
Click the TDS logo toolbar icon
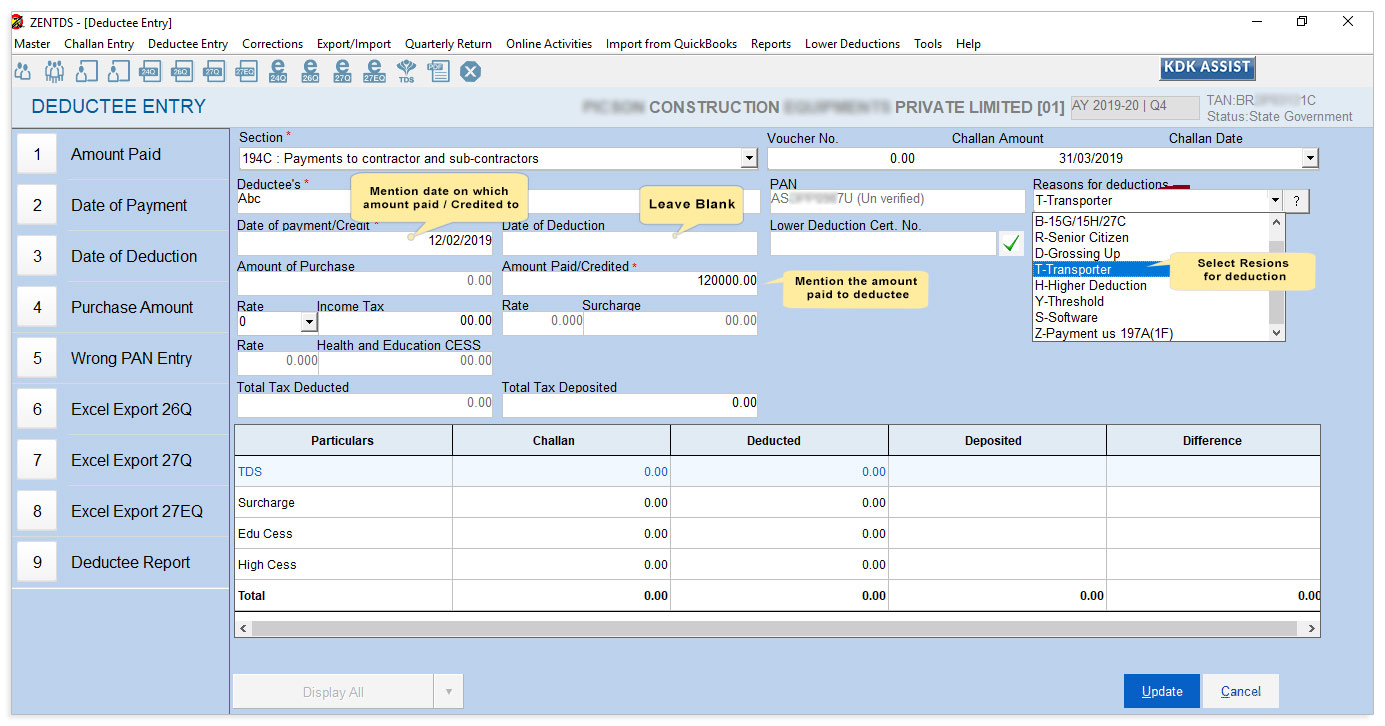[406, 71]
